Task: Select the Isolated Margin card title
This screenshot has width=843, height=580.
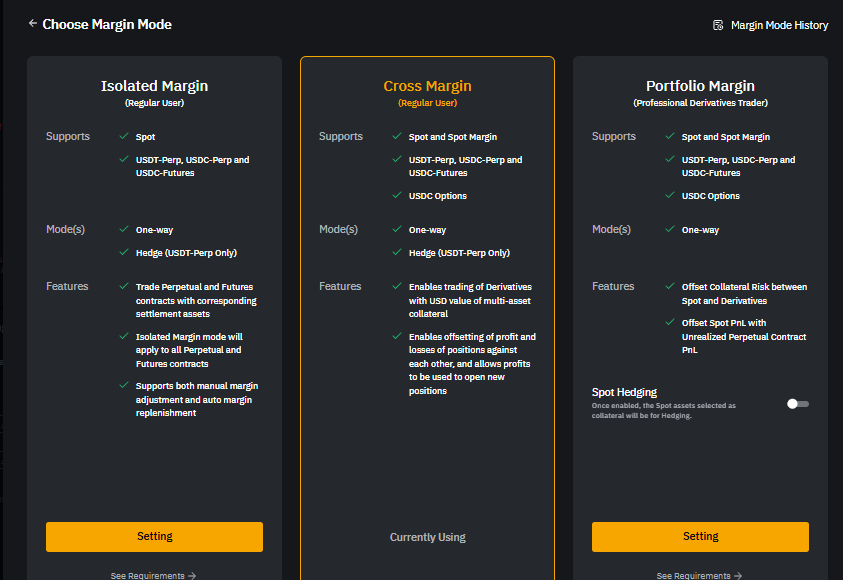Action: tap(154, 86)
